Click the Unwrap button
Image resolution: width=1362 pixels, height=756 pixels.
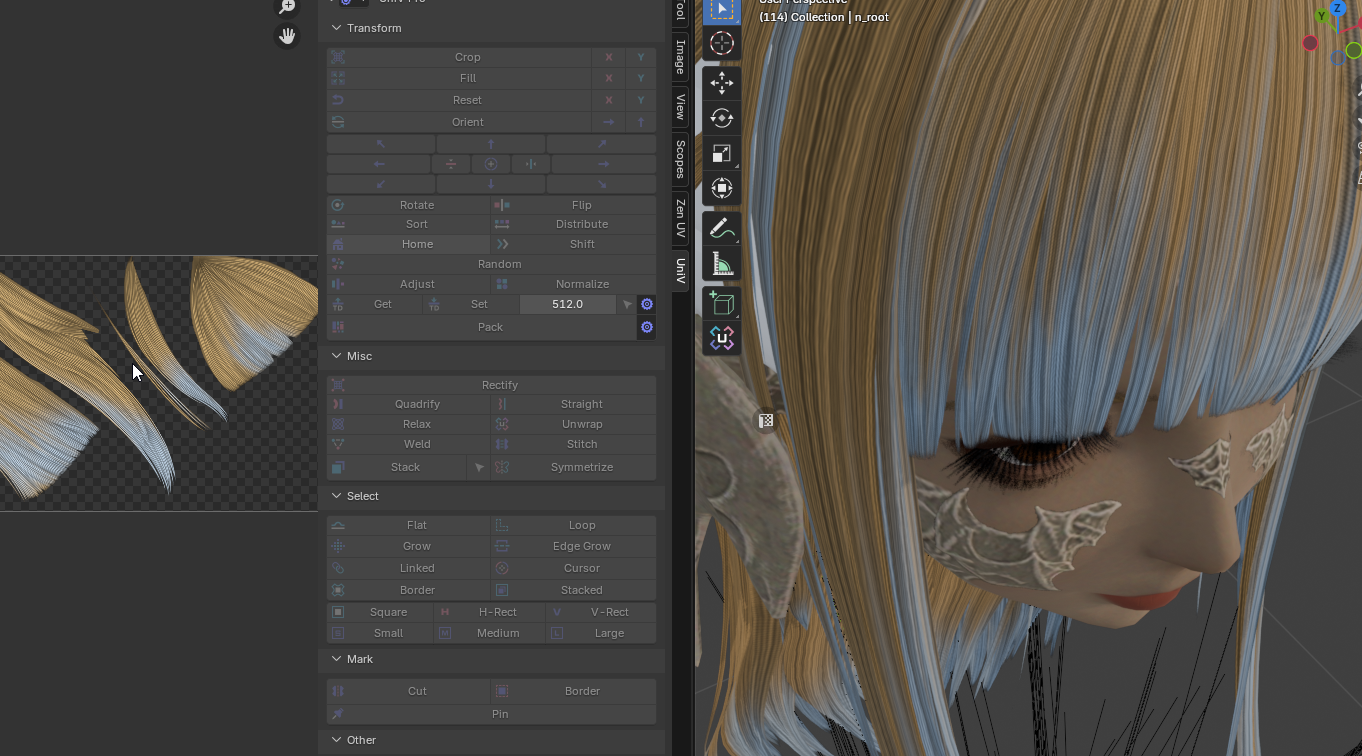click(x=581, y=424)
